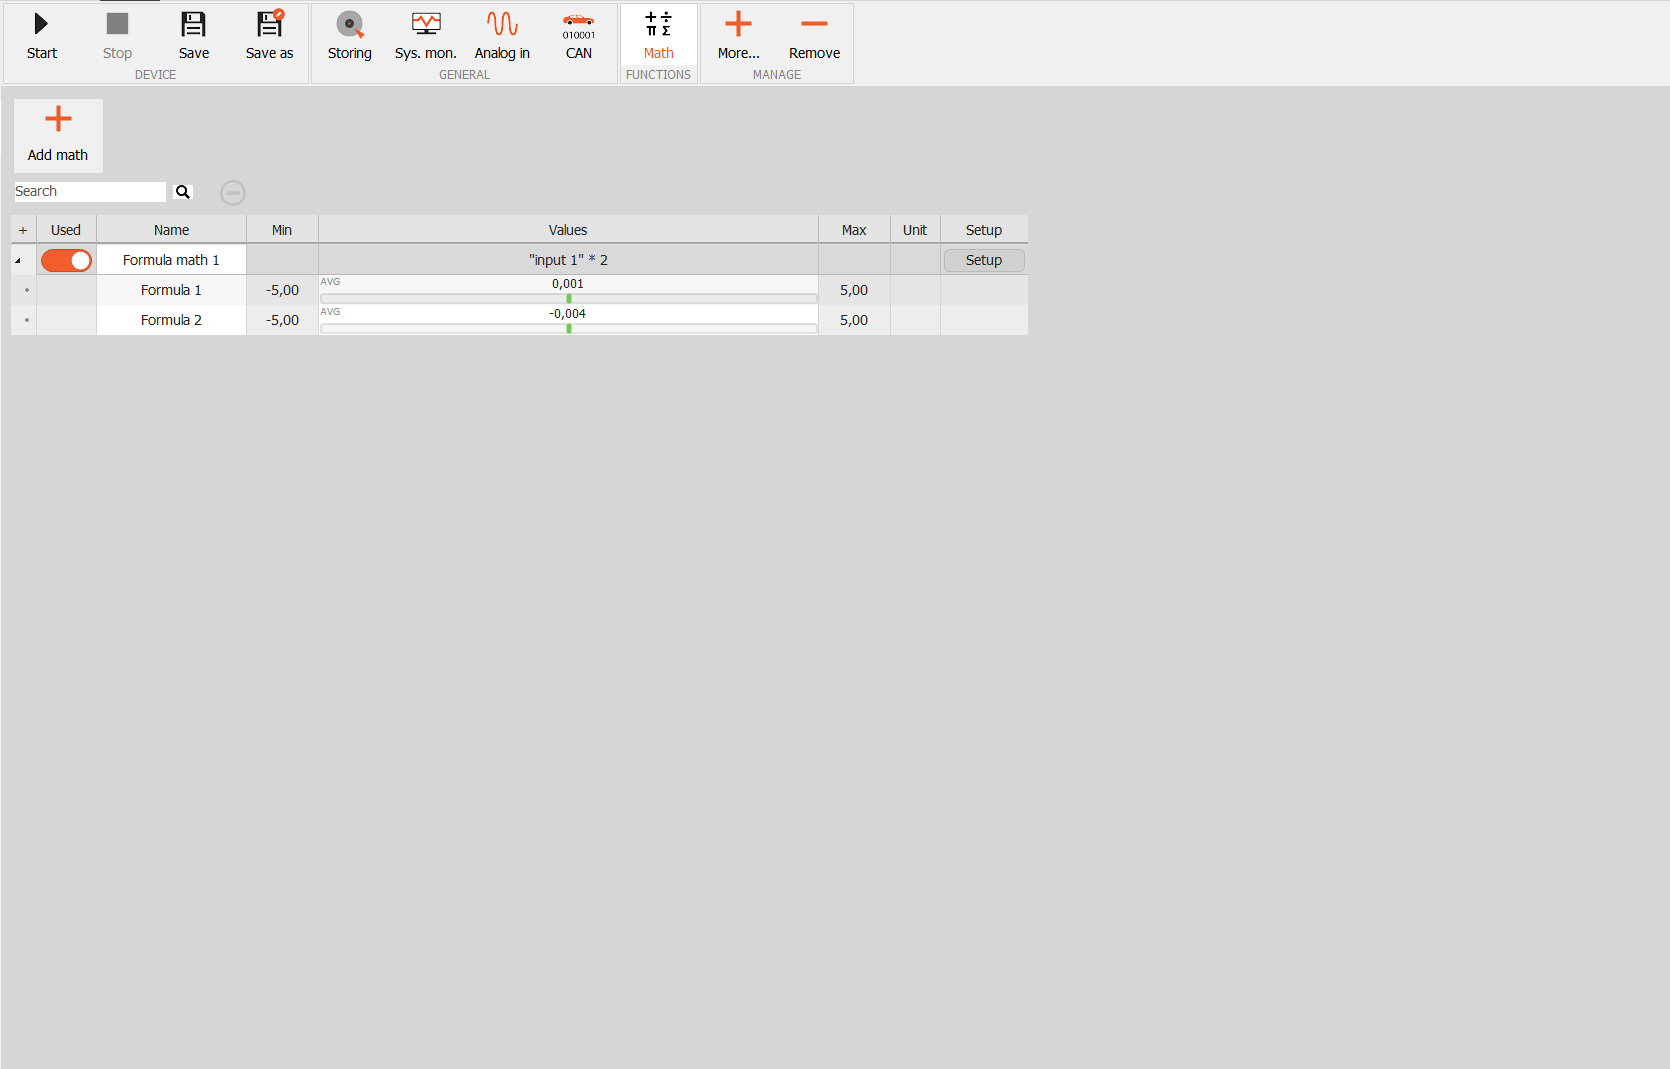Click the Used column header
This screenshot has width=1670, height=1069.
(x=66, y=230)
